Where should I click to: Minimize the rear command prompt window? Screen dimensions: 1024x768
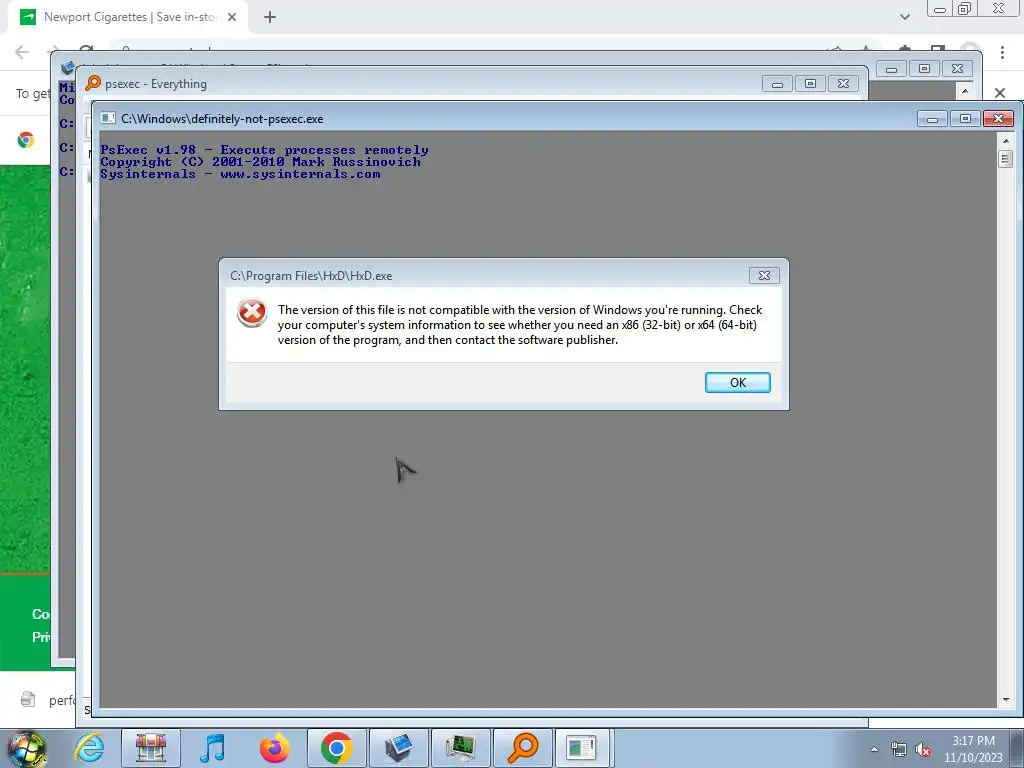891,69
